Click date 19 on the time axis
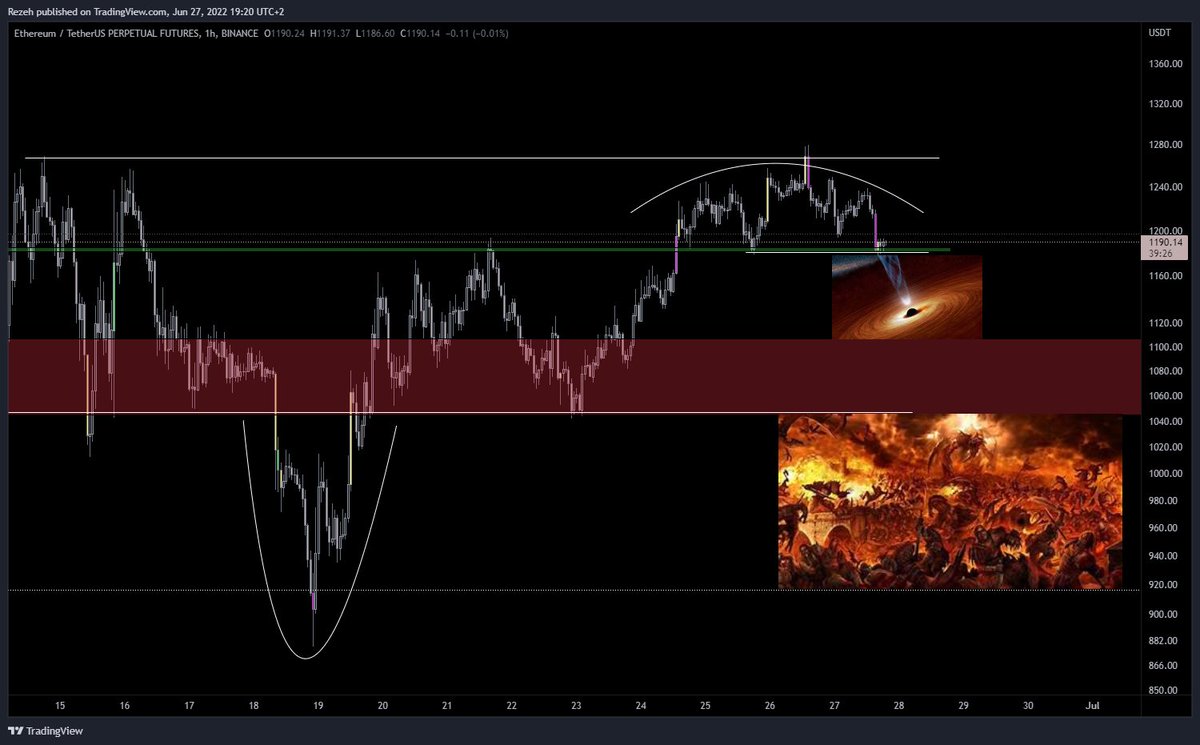Viewport: 1200px width, 745px height. (x=318, y=706)
